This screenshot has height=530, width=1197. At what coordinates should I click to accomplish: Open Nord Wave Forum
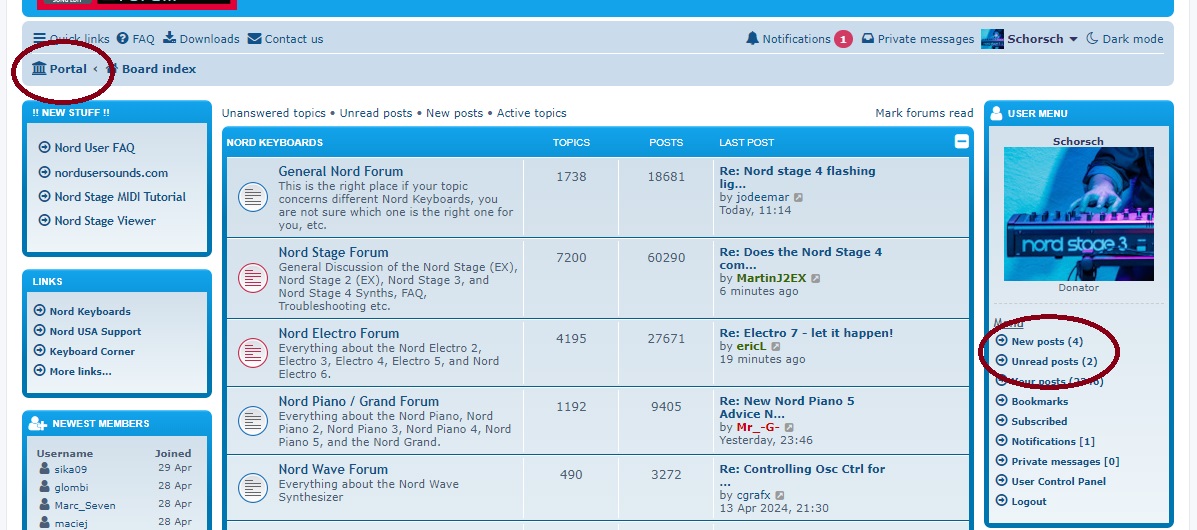click(333, 469)
